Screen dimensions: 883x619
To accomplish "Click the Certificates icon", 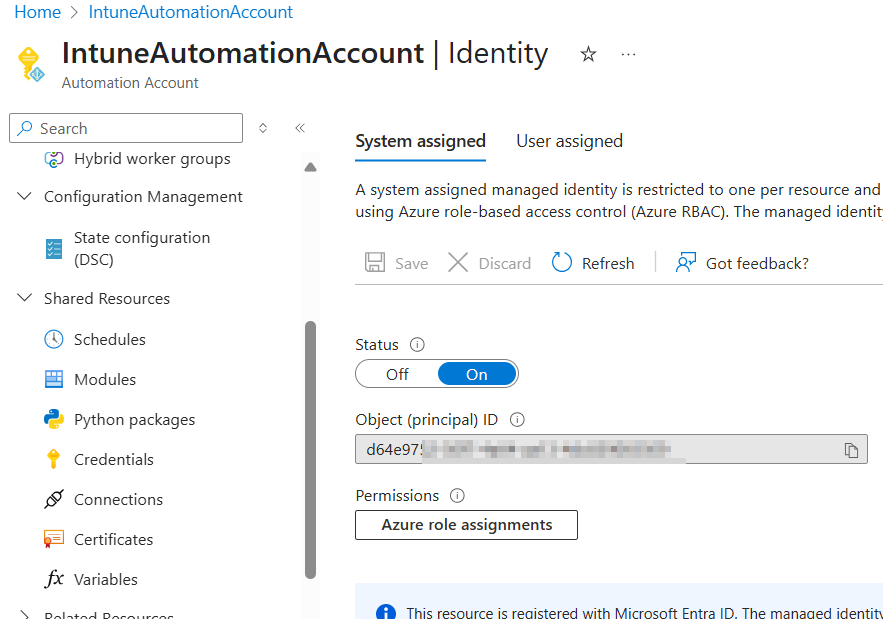I will tap(54, 539).
